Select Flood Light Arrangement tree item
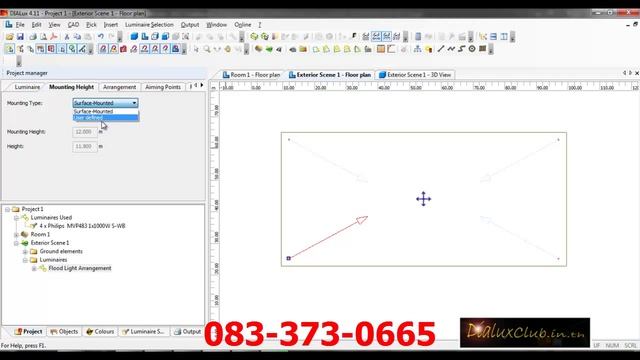The image size is (640, 360). (80, 269)
